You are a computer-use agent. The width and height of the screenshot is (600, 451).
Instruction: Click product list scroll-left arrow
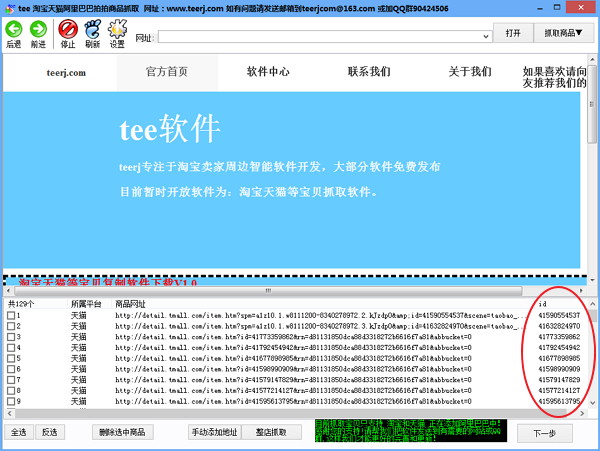9,414
